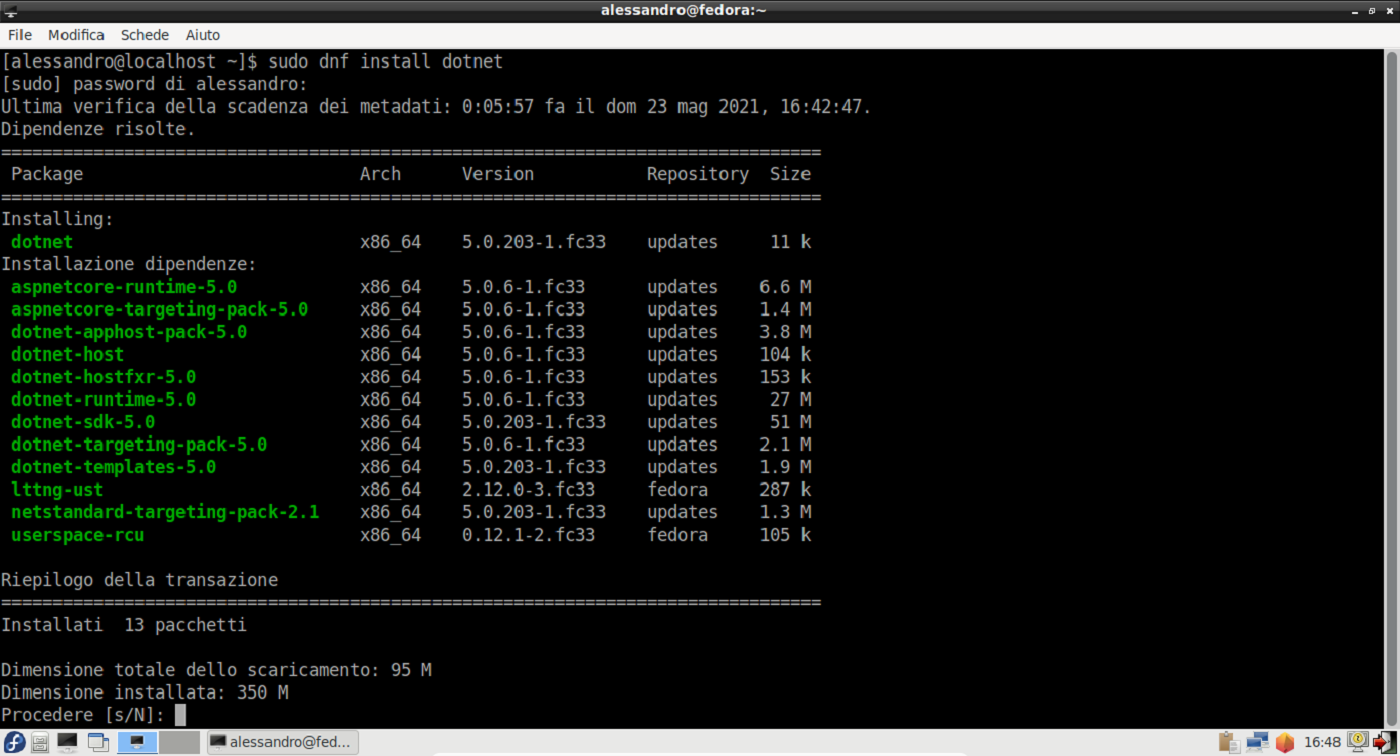Click the package name userspace-rcu
The width and height of the screenshot is (1400, 756).
click(x=78, y=535)
